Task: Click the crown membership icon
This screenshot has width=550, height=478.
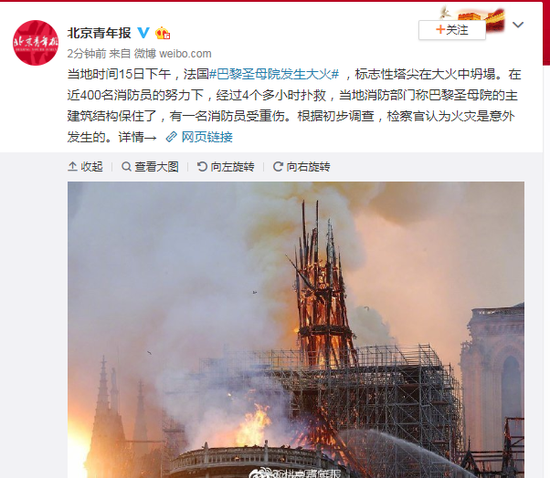Action: click(162, 33)
